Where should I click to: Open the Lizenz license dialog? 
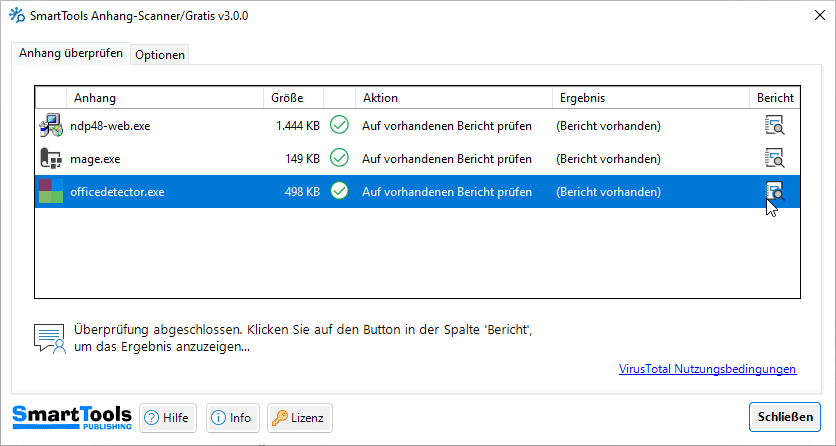click(299, 418)
